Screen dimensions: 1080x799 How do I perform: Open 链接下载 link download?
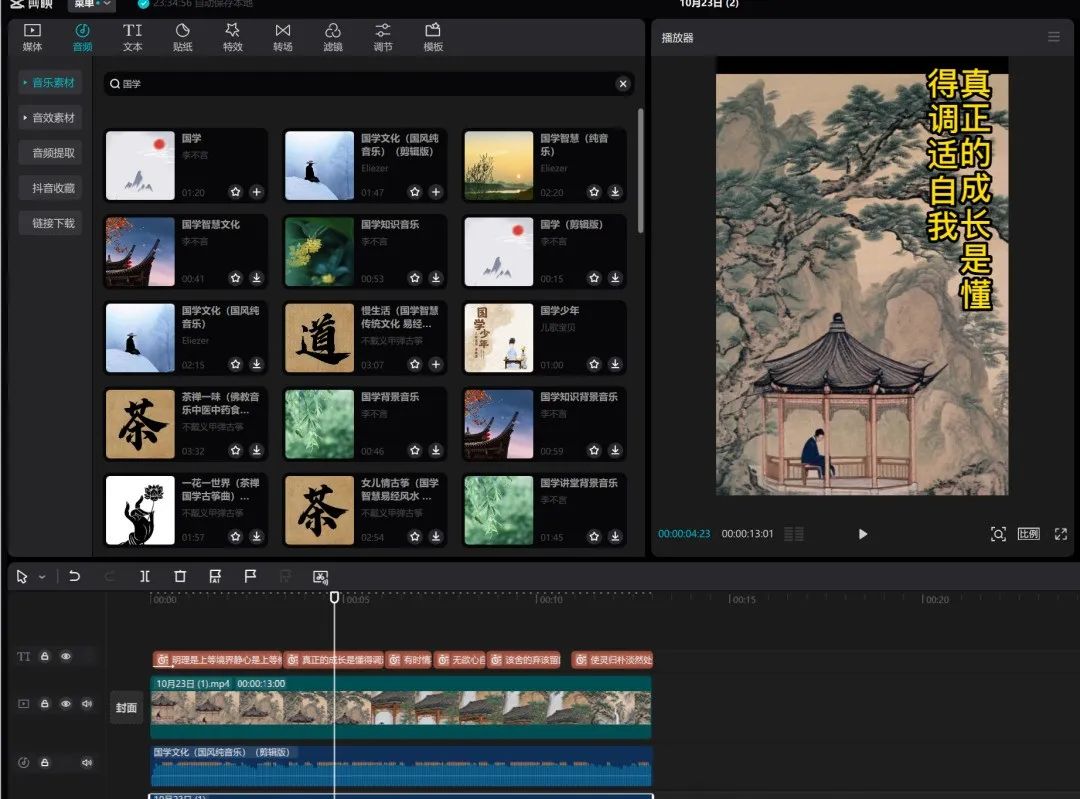[50, 223]
